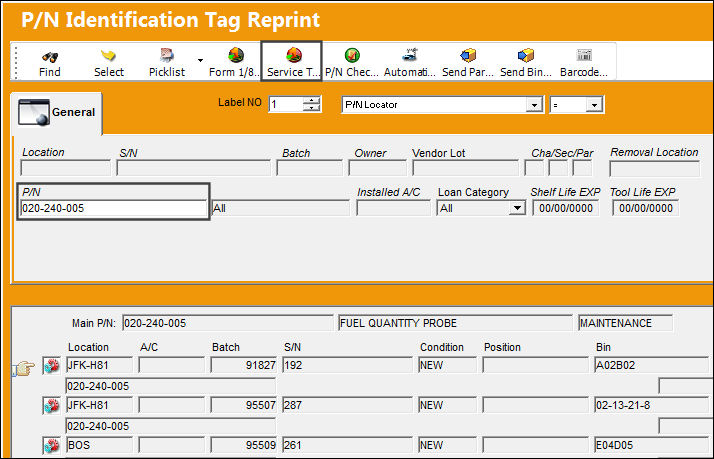This screenshot has width=714, height=459.
Task: Select serial number cell 287
Action: coord(347,405)
